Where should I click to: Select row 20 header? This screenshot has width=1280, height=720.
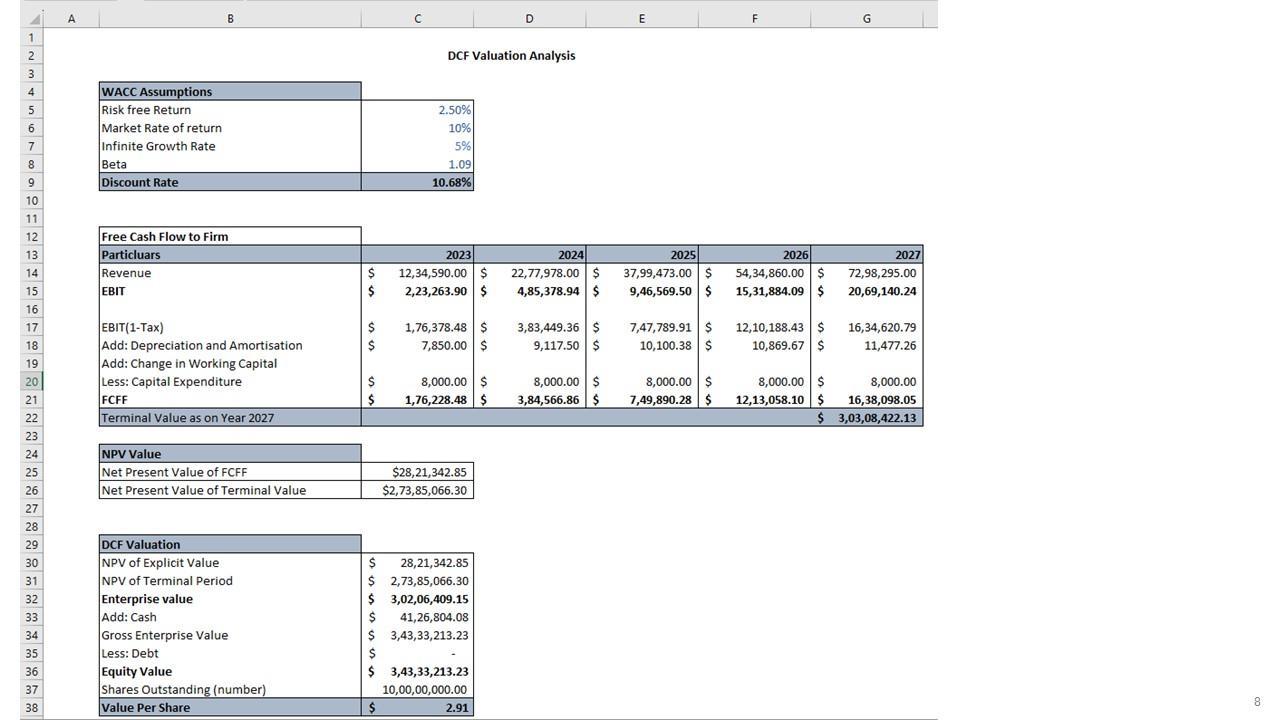[32, 381]
